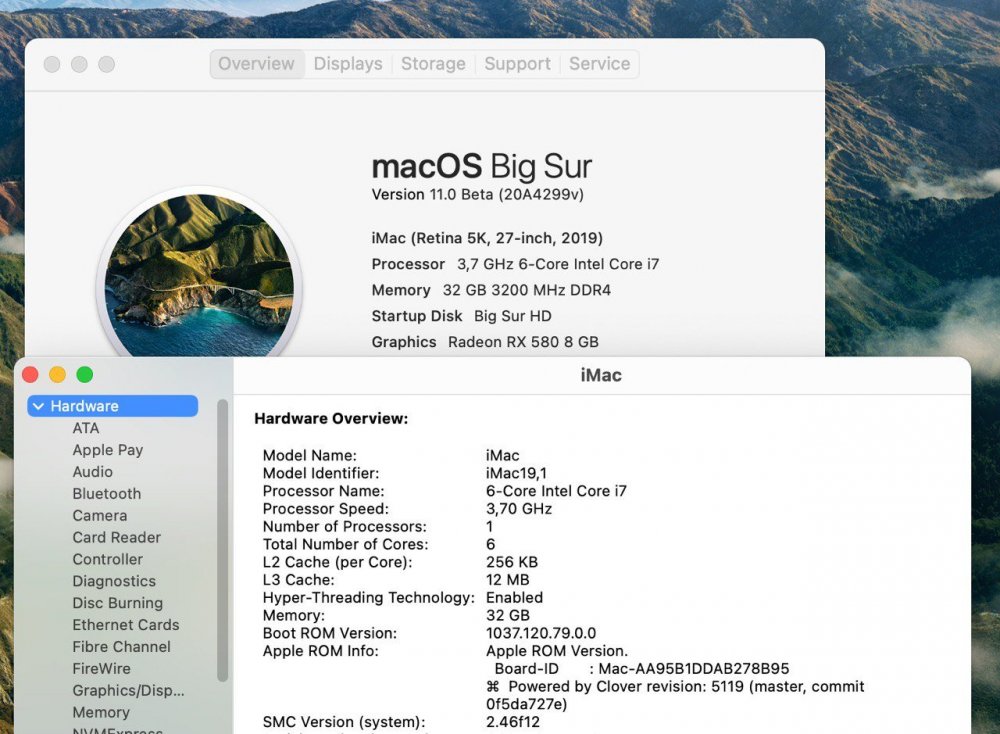Open the Displays tab
Image resolution: width=1000 pixels, height=734 pixels.
348,64
